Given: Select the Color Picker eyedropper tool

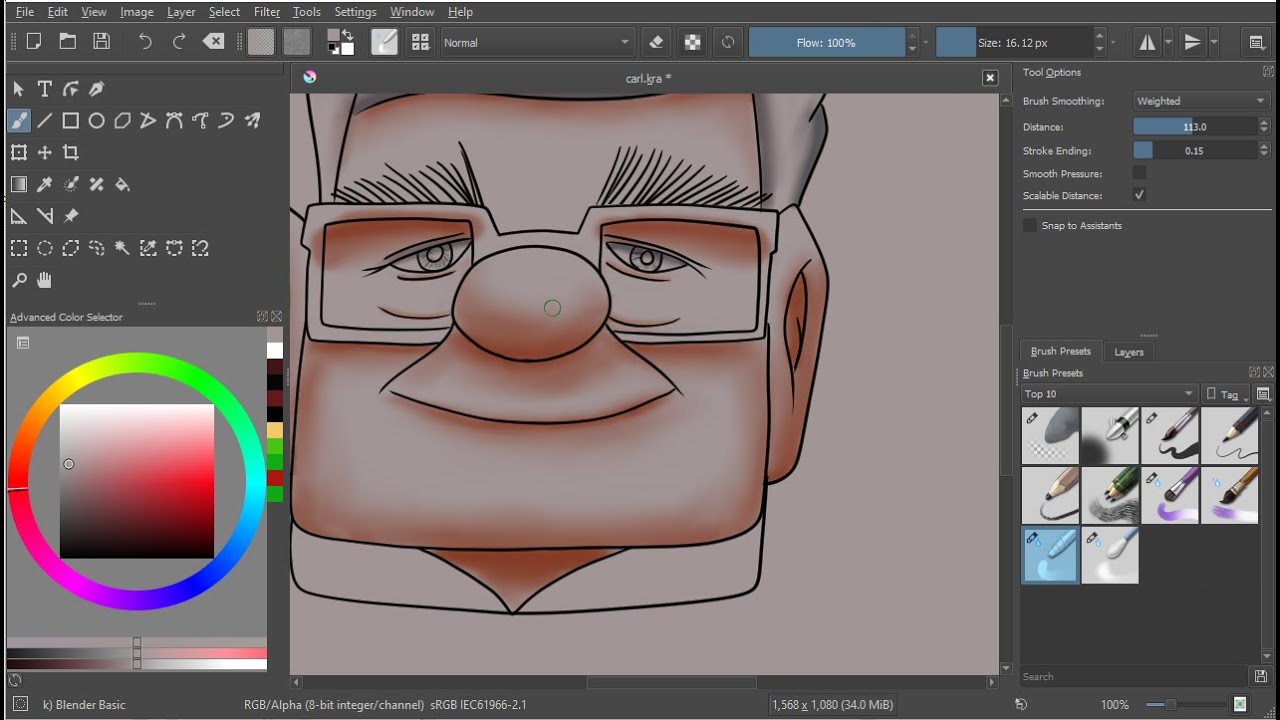Looking at the screenshot, I should (x=45, y=184).
